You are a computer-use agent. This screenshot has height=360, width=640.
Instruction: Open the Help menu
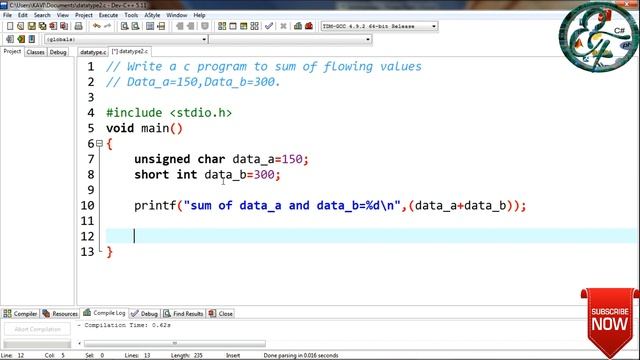(x=199, y=15)
